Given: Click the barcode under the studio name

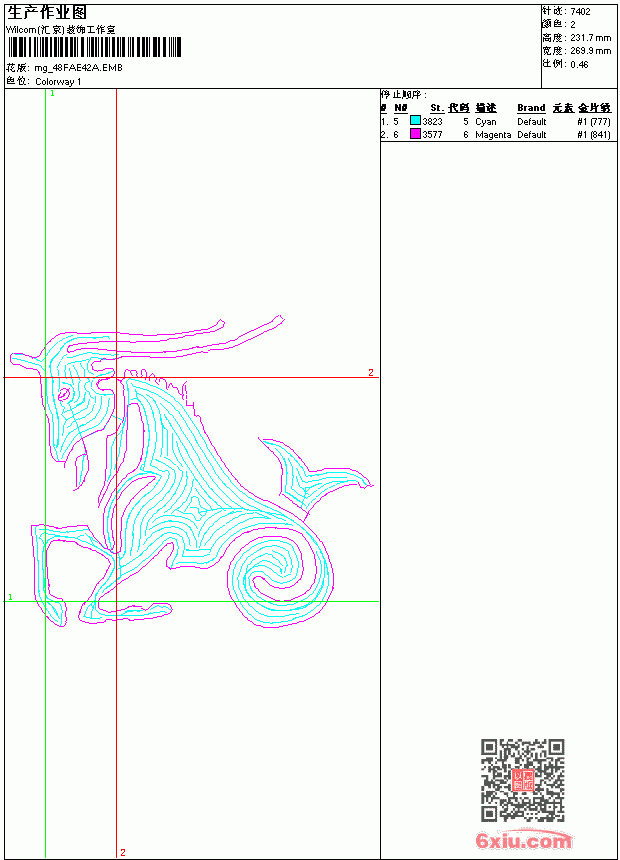Looking at the screenshot, I should pyautogui.click(x=94, y=47).
